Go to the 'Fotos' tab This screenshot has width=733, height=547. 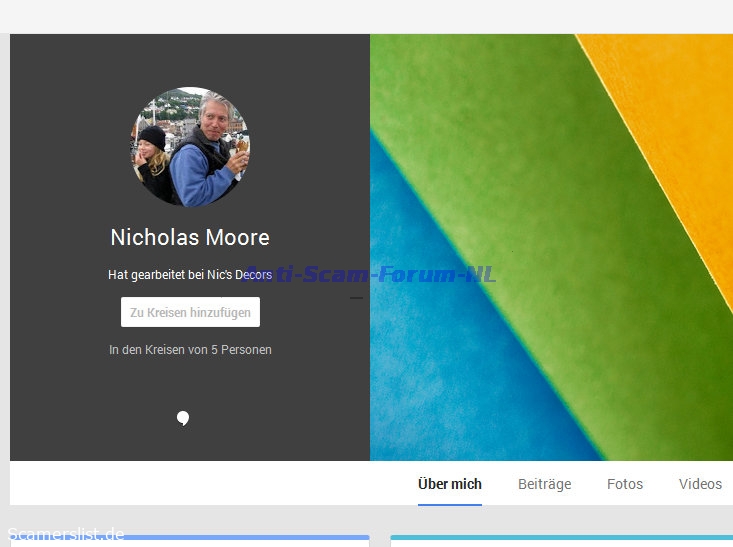point(625,484)
